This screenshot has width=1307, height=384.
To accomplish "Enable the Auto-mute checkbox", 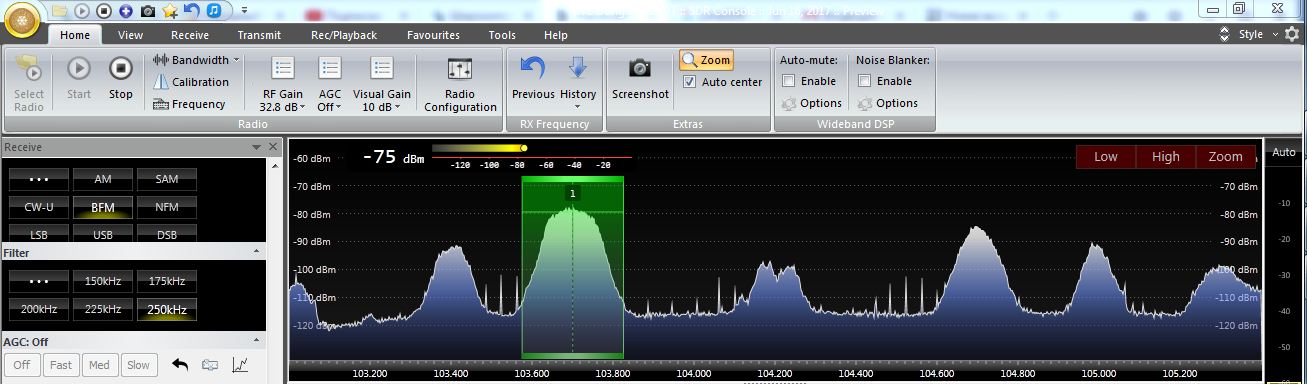I will tap(789, 81).
